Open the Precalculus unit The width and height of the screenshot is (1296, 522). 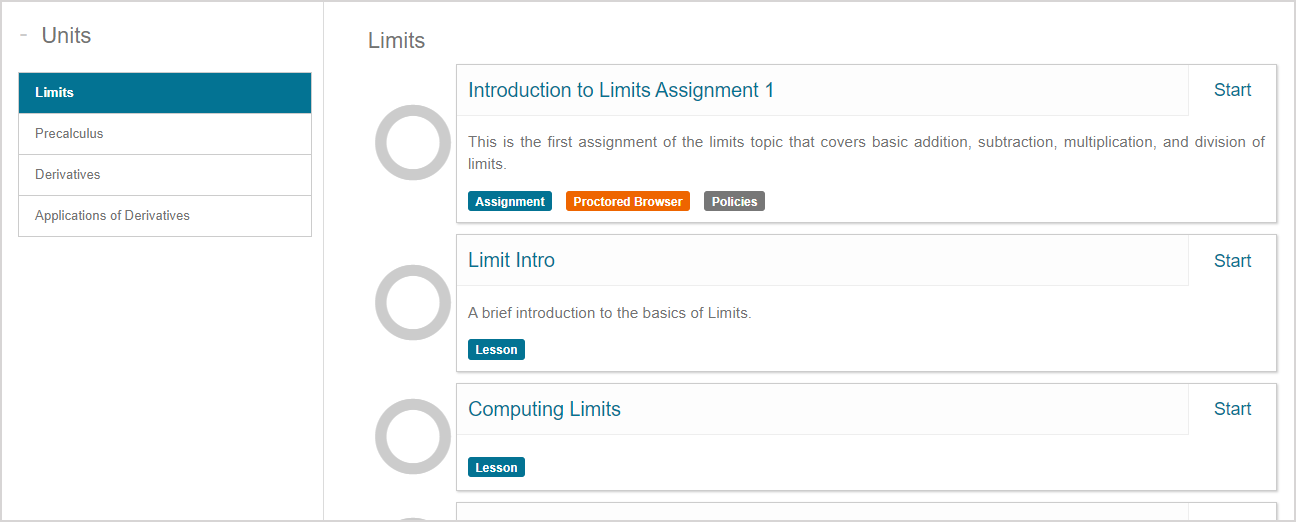pyautogui.click(x=165, y=134)
